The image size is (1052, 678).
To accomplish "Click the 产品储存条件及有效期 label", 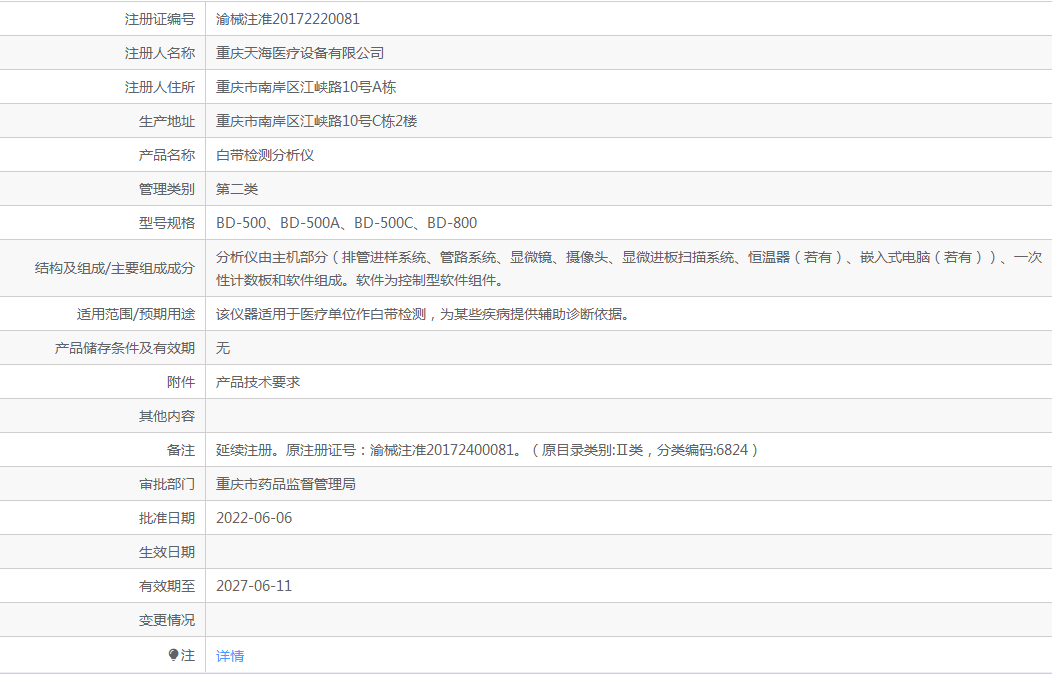I will (125, 348).
